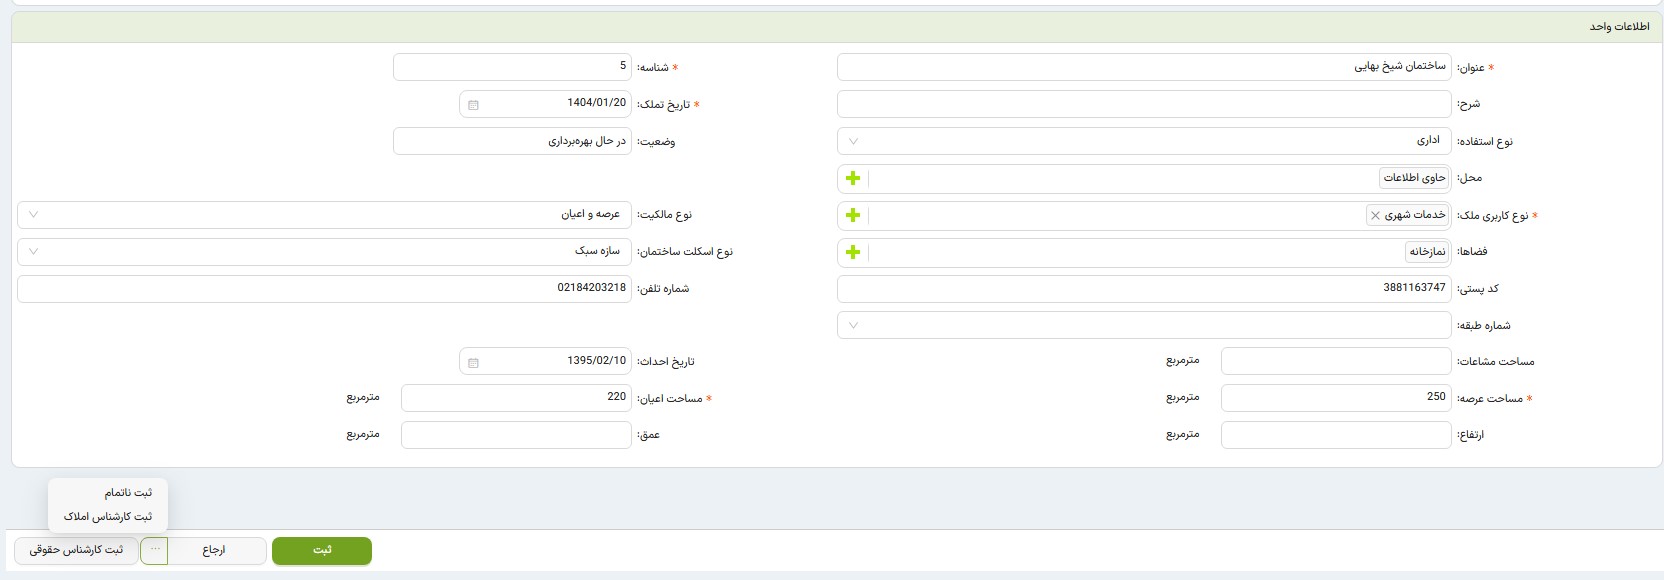Viewport: 1664px width, 580px height.
Task: Open calendar for تاریخ احداث
Action: coord(473,362)
